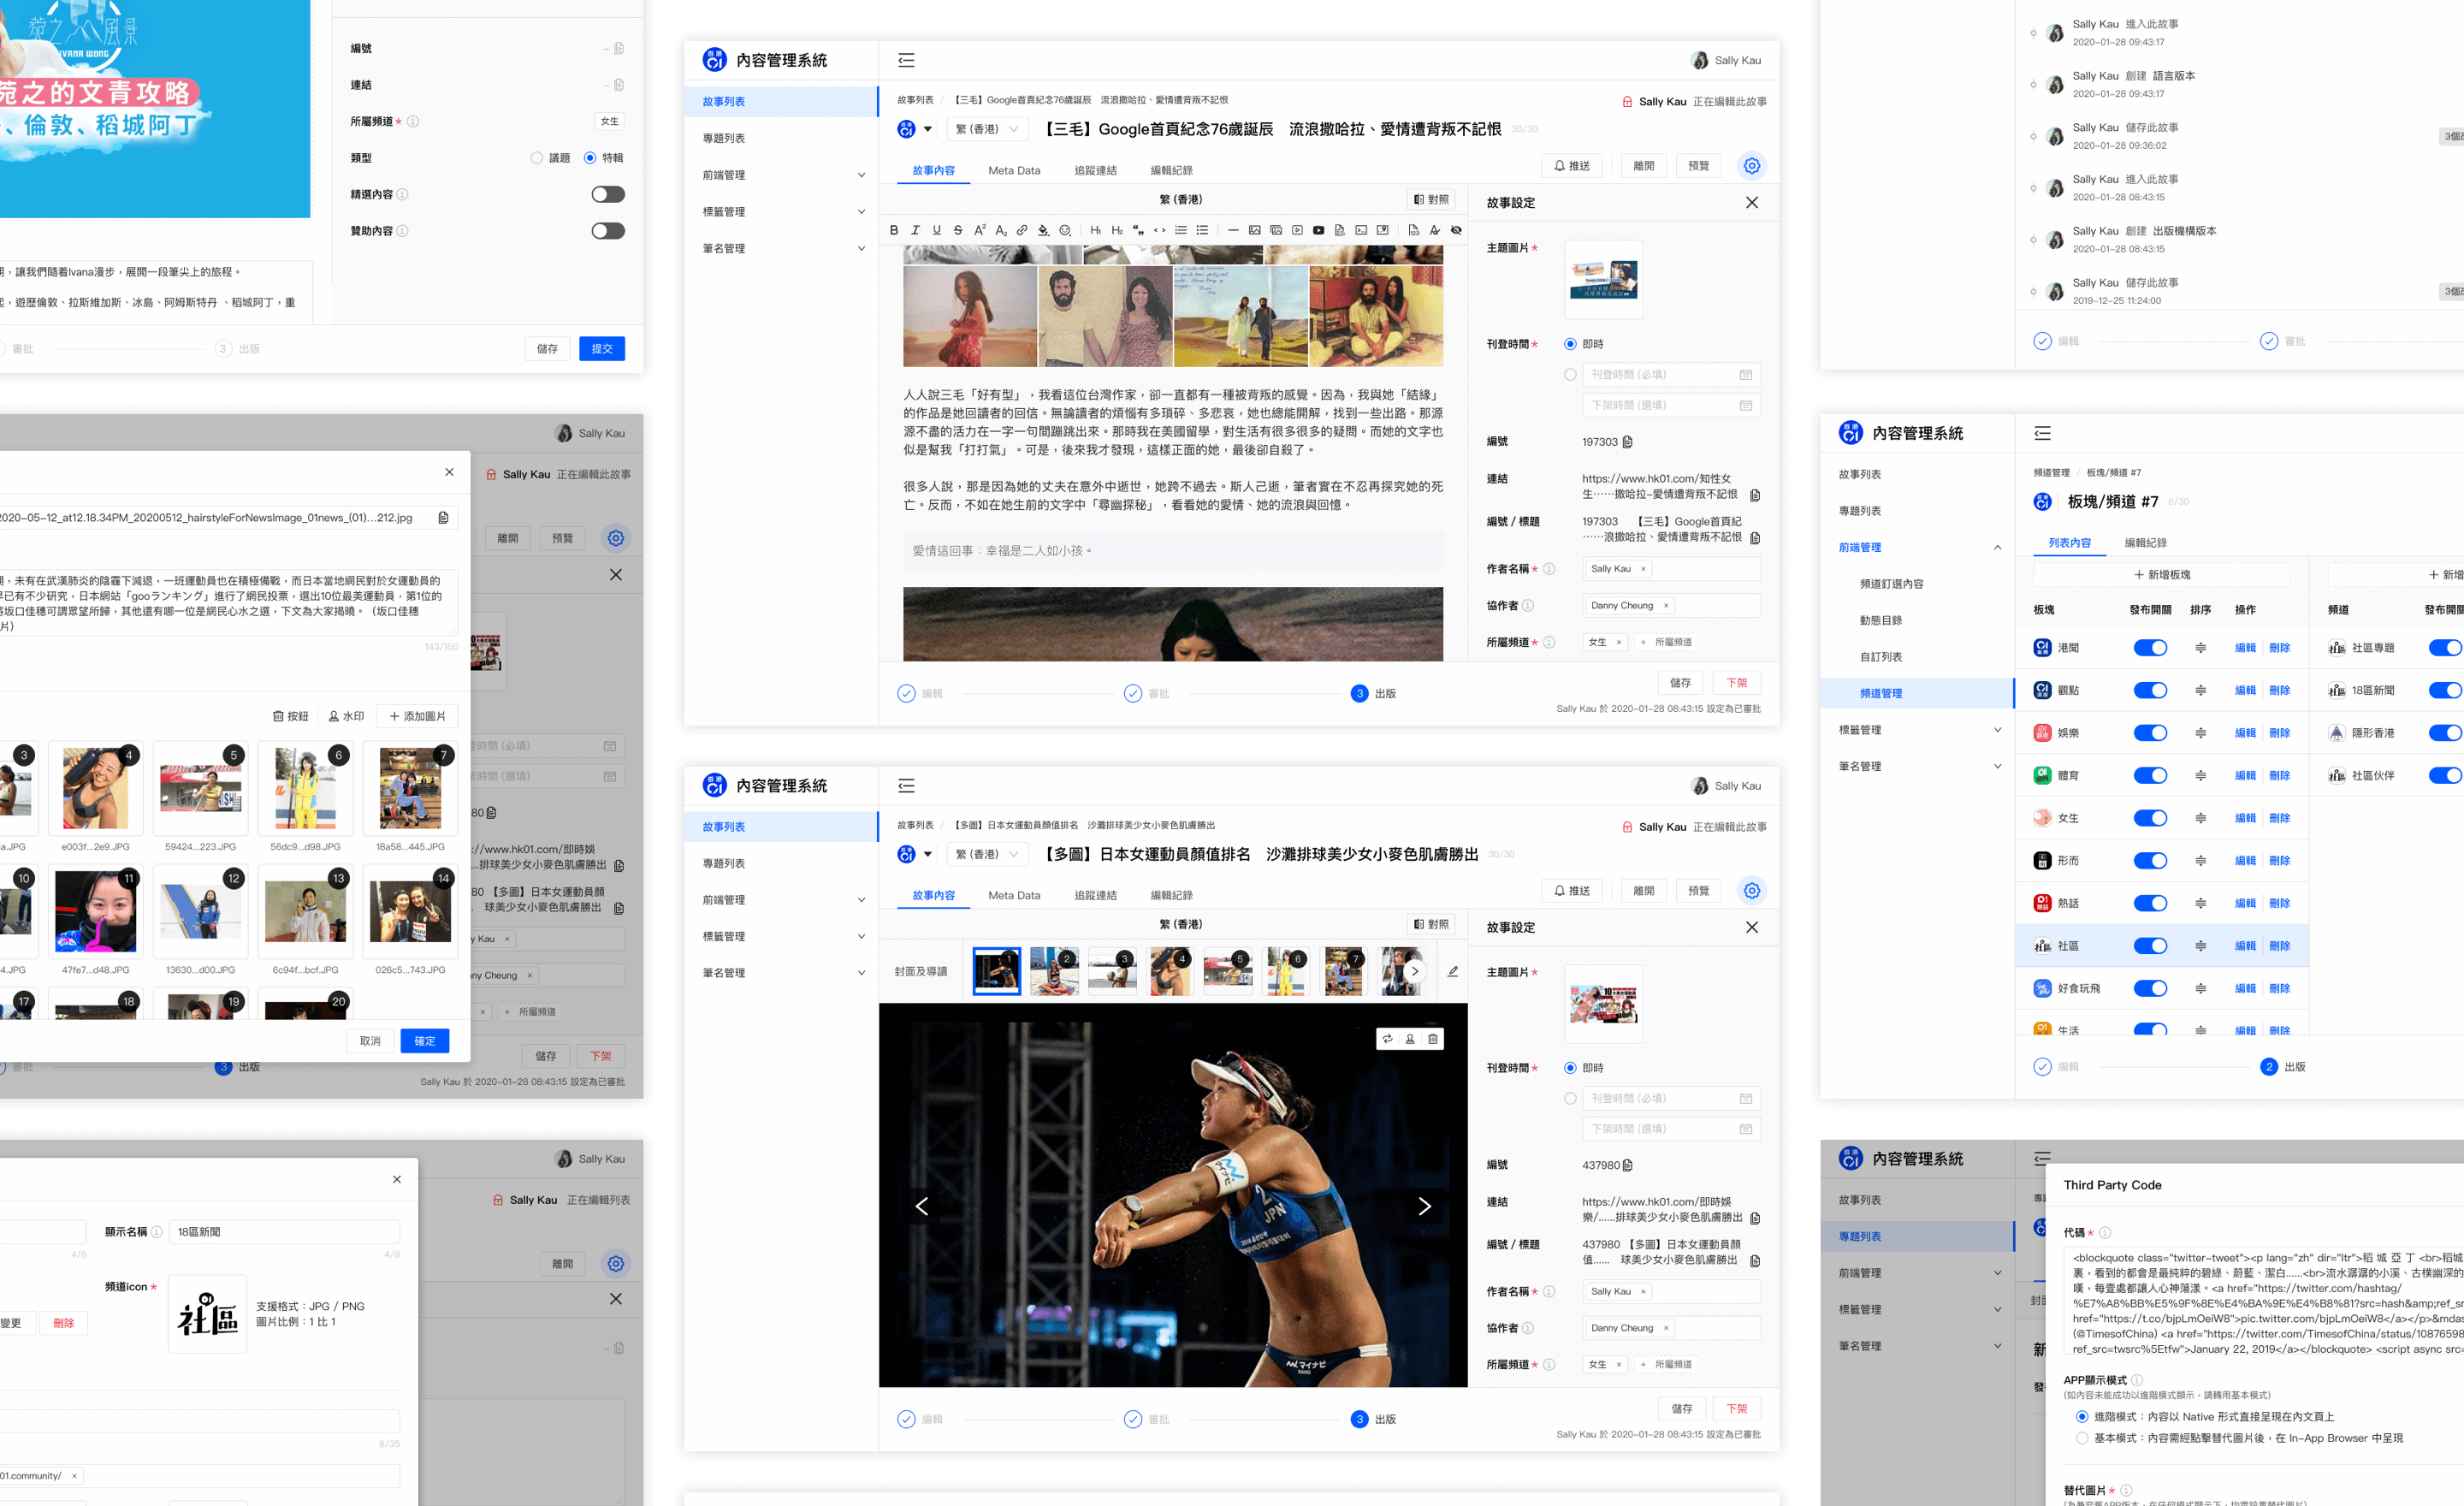Click the blockquote formatting icon

point(1138,230)
